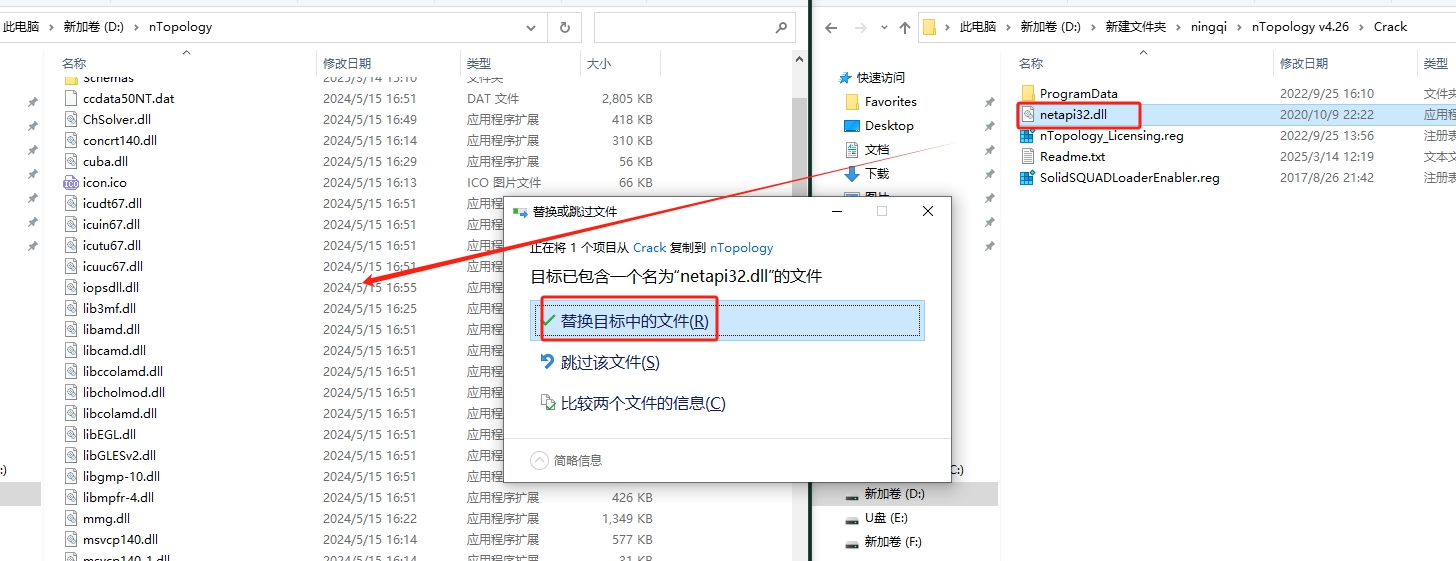Select U盘 (E:) drive in navigation pane
Image resolution: width=1456 pixels, height=561 pixels.
coord(885,518)
